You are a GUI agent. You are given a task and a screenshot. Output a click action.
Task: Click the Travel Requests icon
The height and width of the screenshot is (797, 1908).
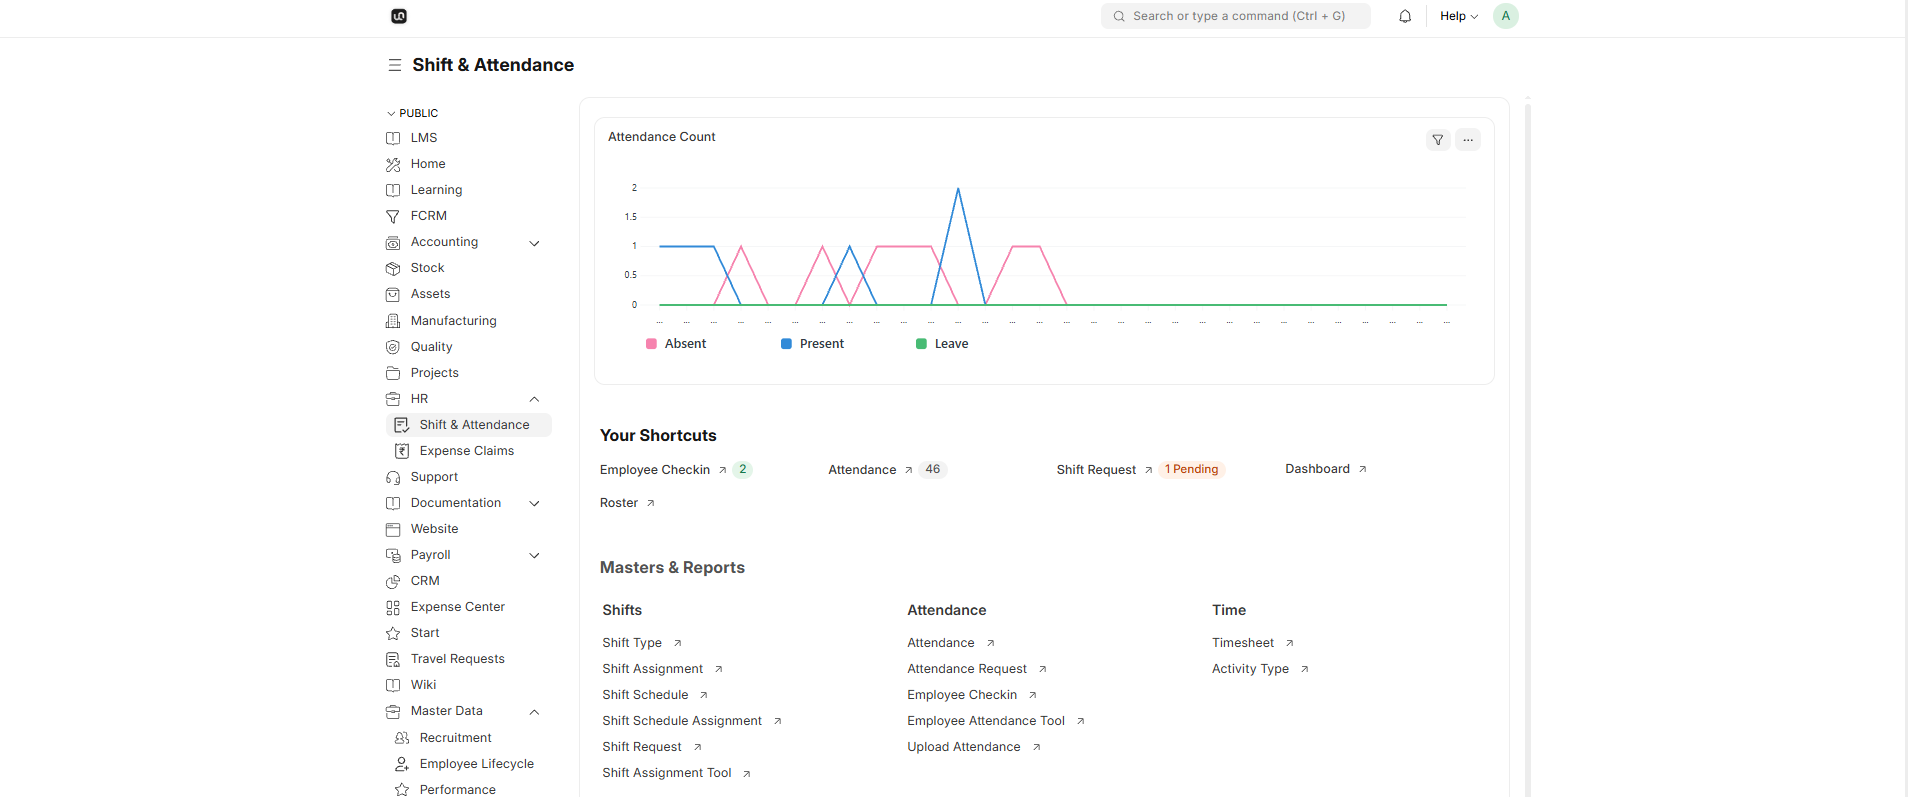(393, 659)
